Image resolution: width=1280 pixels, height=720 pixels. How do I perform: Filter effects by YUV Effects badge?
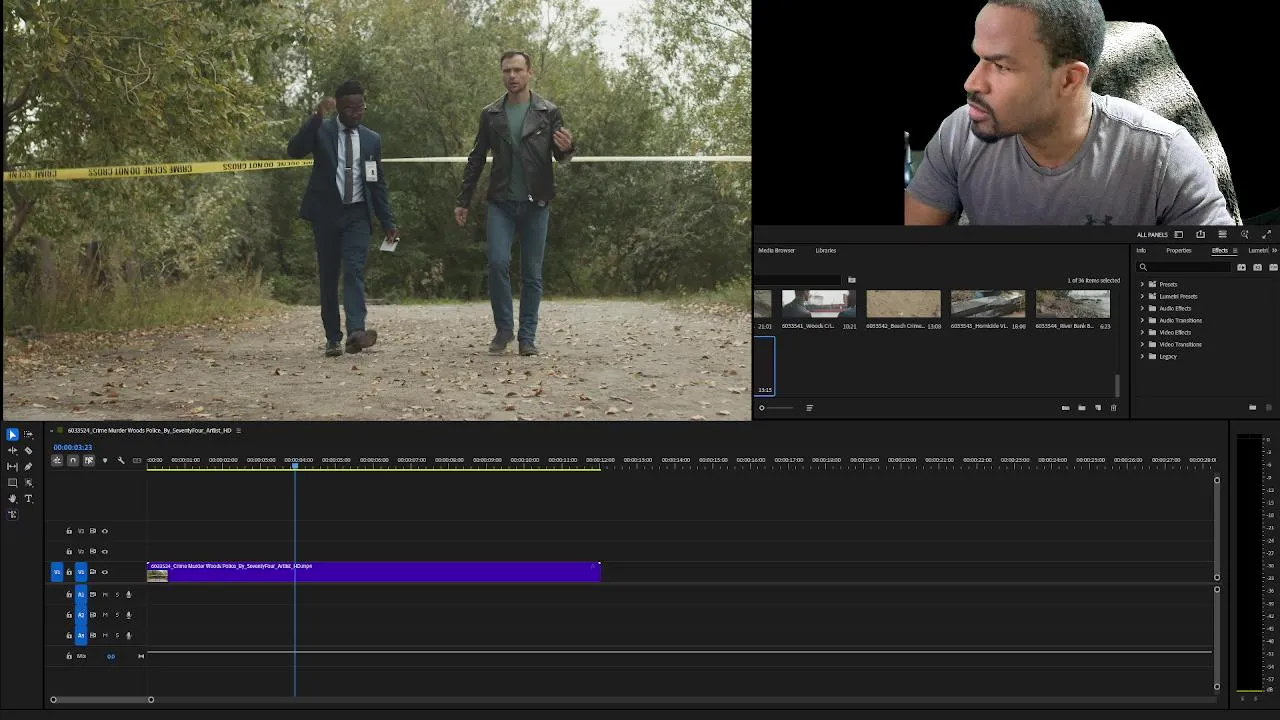(x=1273, y=267)
